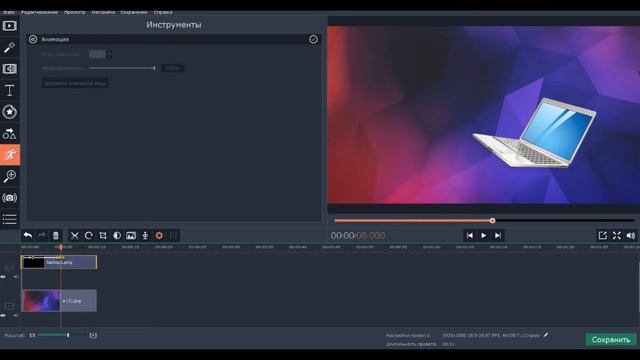
Task: Click the preview seek bar handle
Action: coord(493,220)
